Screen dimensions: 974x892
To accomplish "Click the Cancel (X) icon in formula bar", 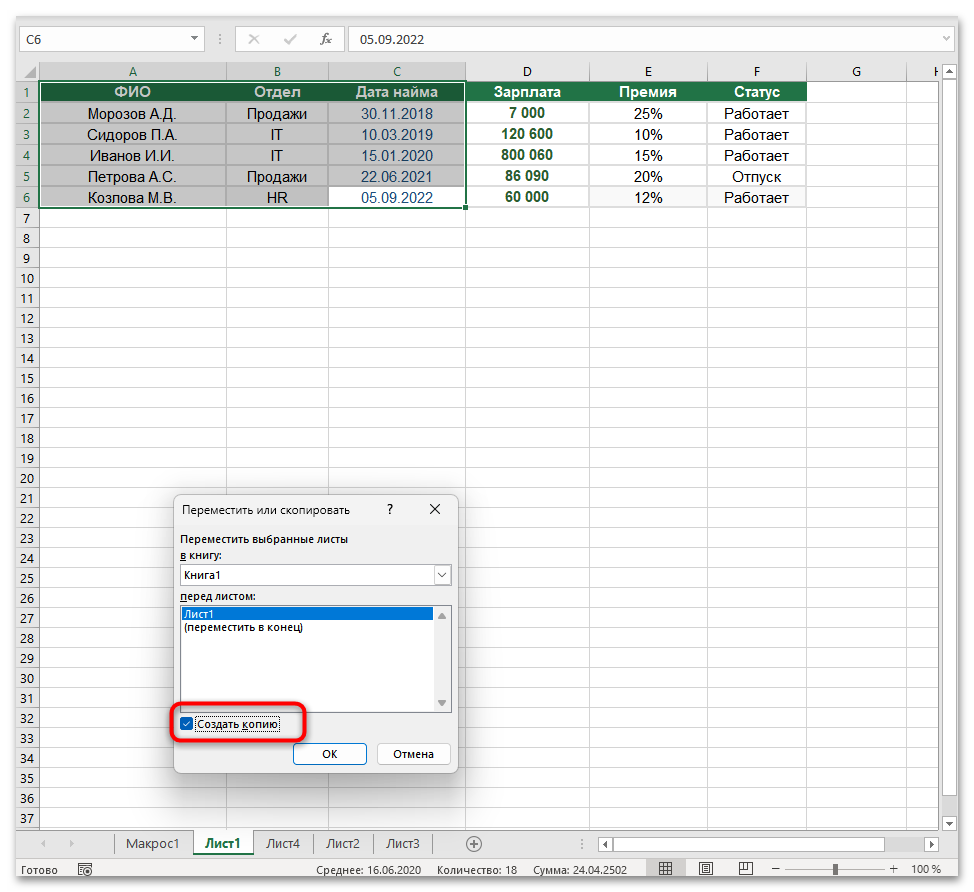I will [255, 39].
